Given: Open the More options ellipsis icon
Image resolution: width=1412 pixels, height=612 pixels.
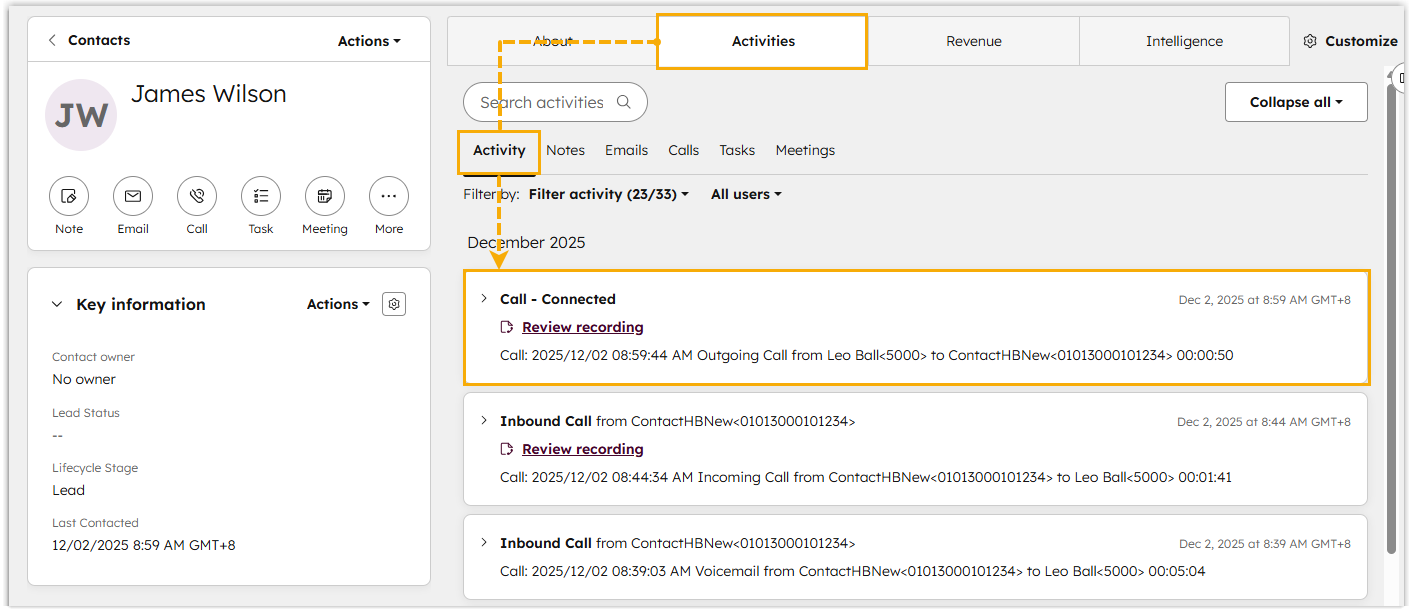Looking at the screenshot, I should [389, 197].
